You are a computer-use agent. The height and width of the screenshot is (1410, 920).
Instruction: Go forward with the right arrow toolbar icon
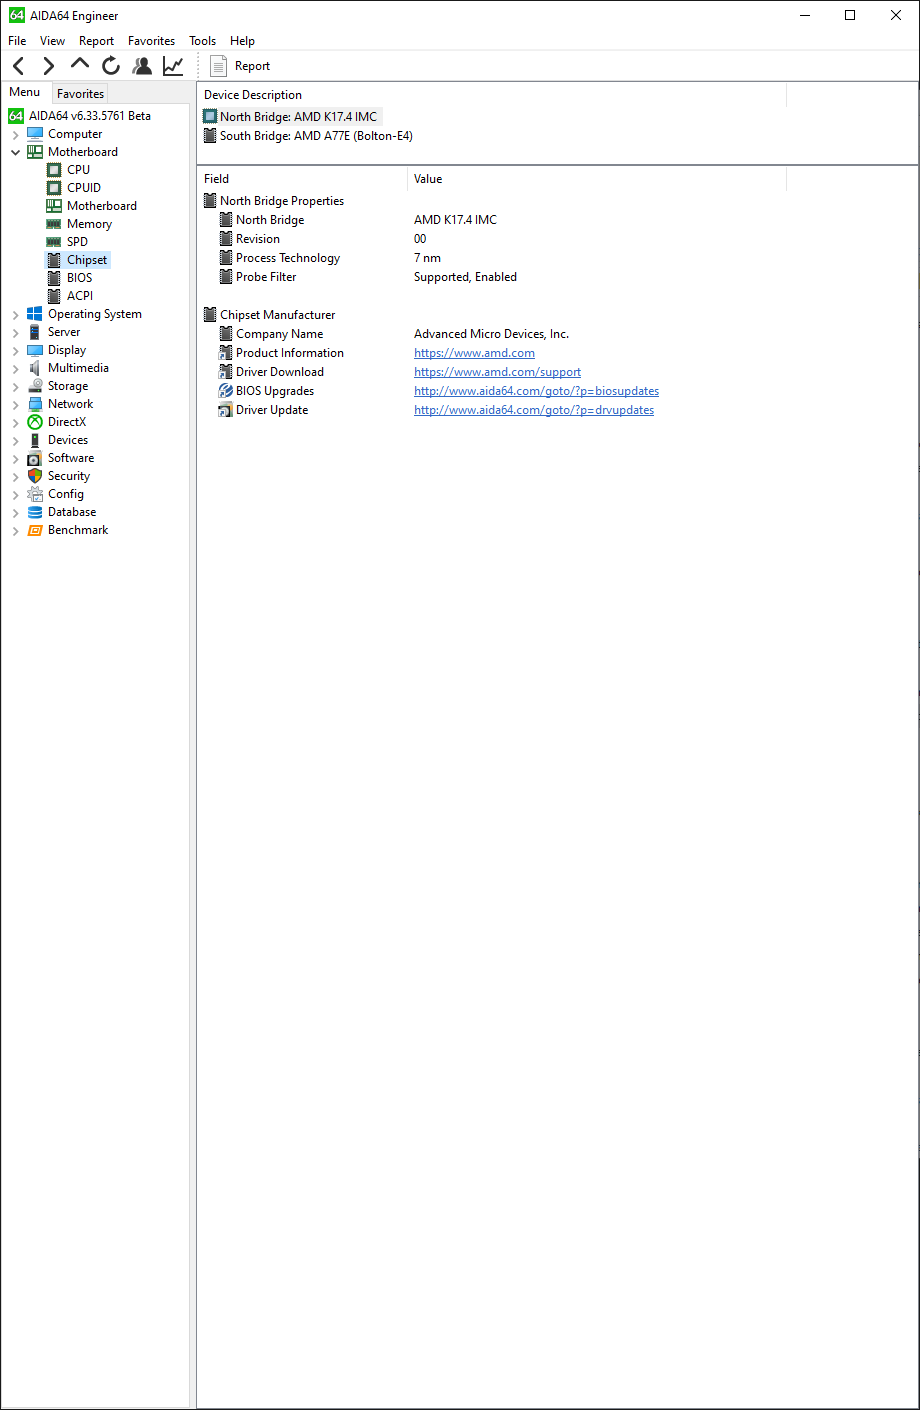(x=49, y=66)
